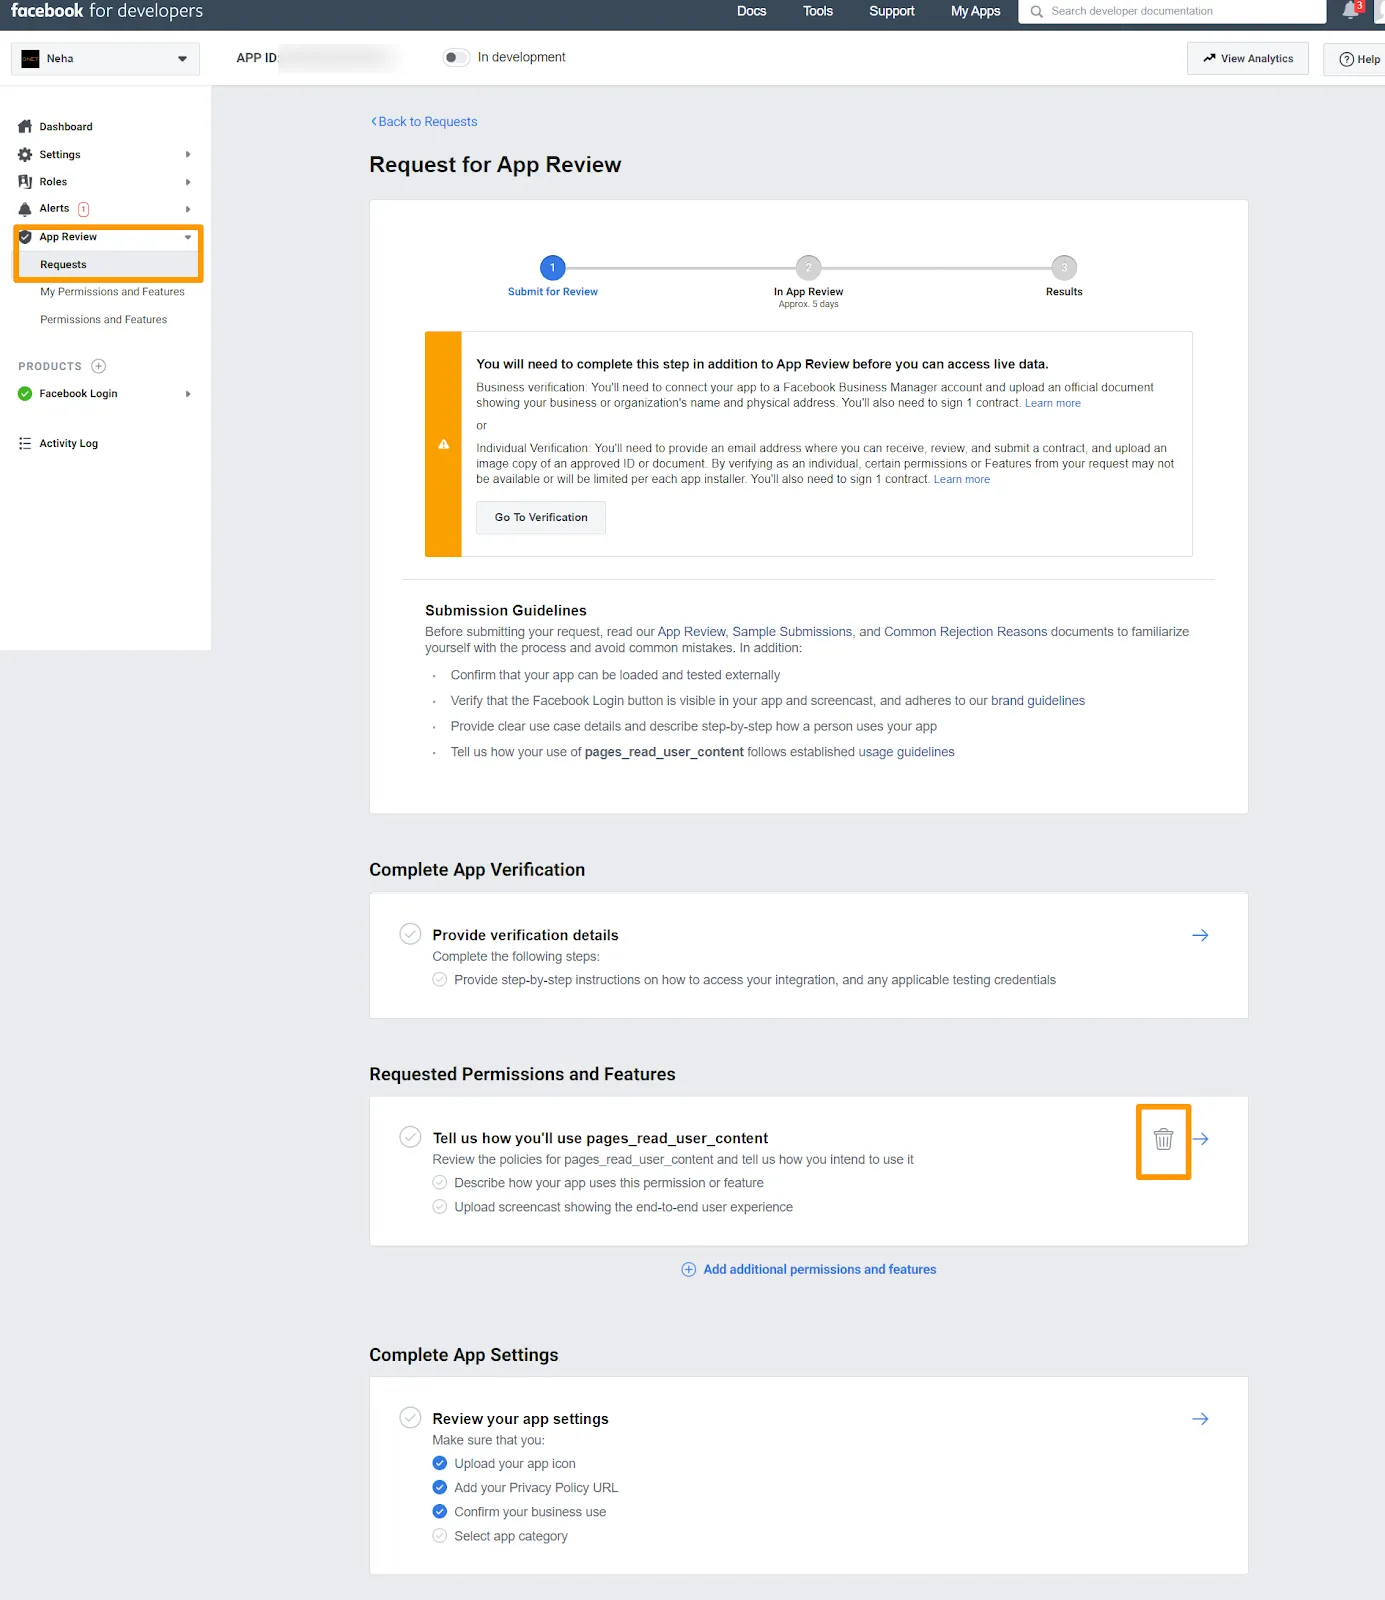The width and height of the screenshot is (1385, 1600).
Task: Click Learn more for Individual Verification
Action: pos(962,480)
